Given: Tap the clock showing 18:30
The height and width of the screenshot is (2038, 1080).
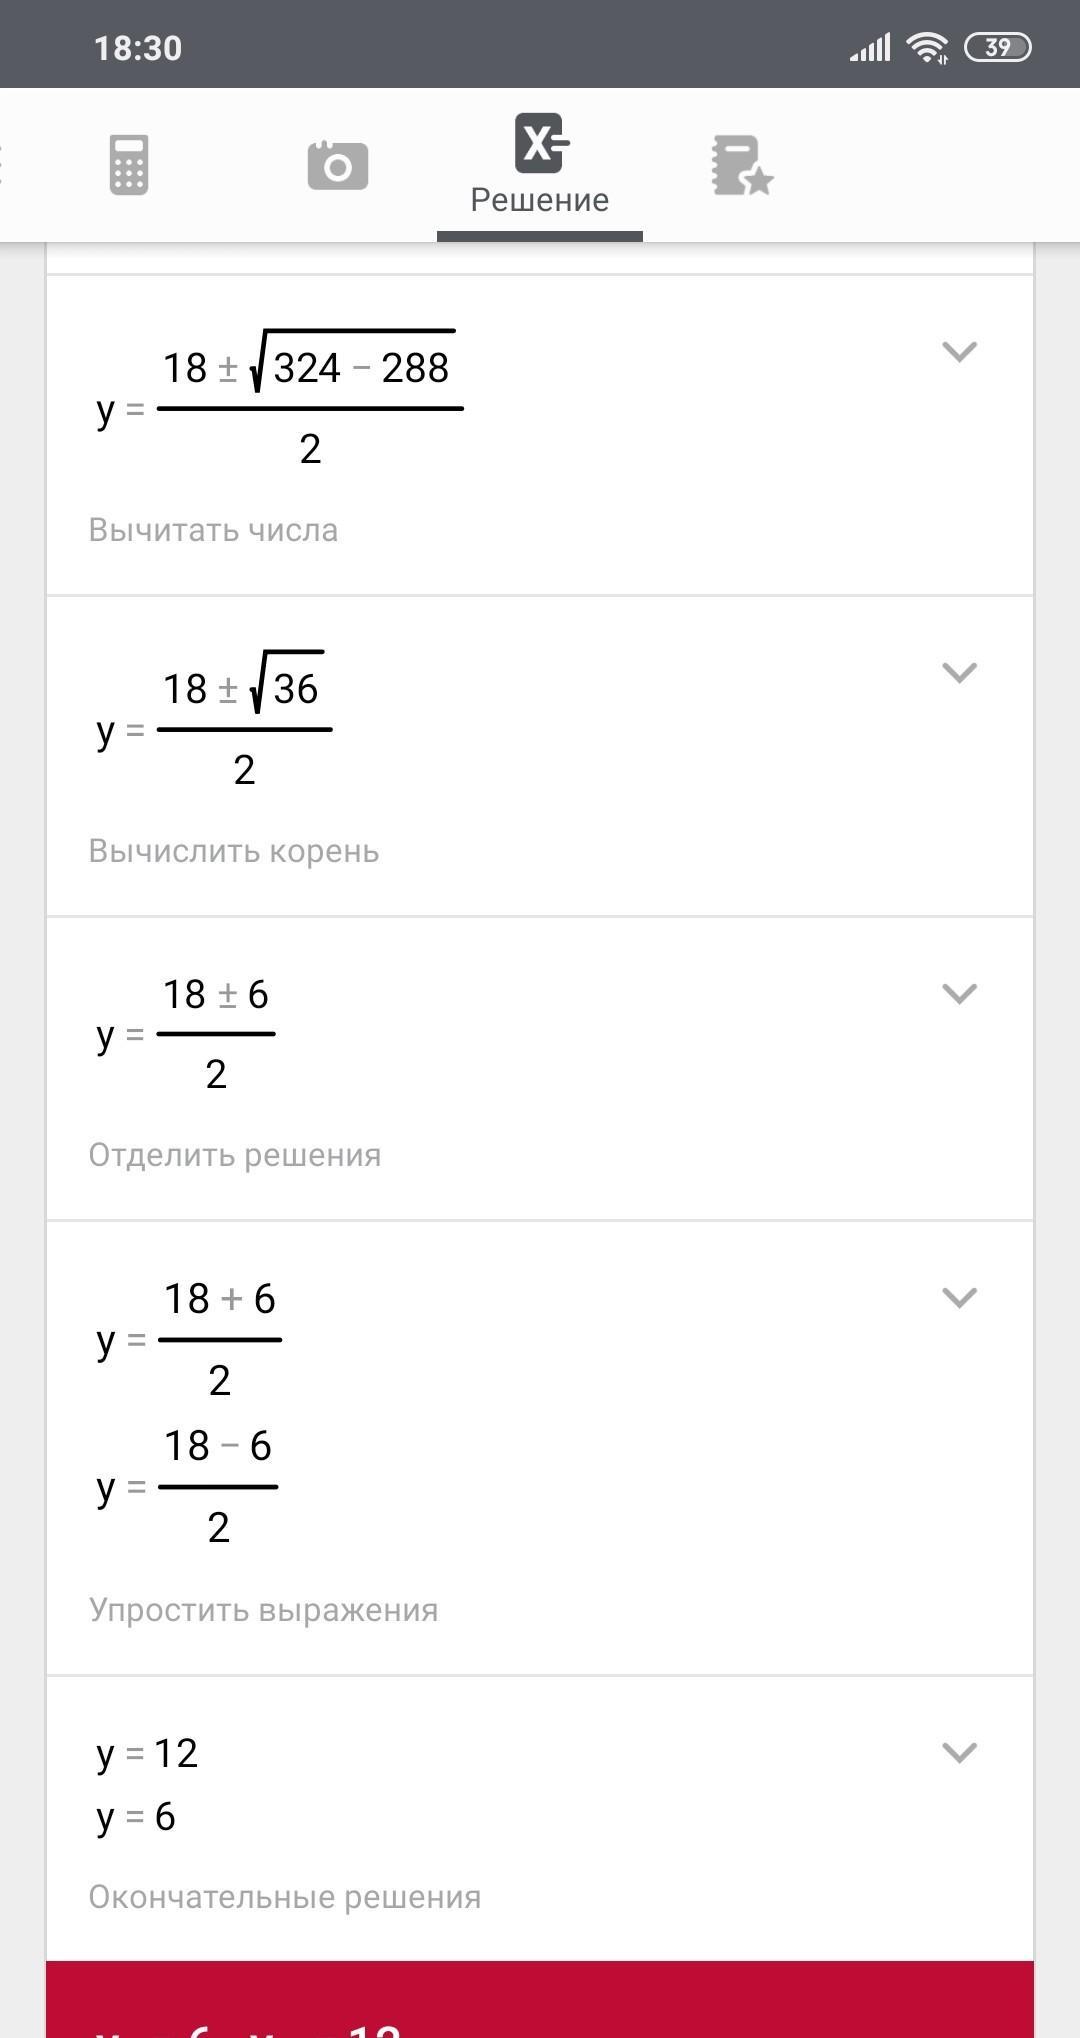Looking at the screenshot, I should click(138, 48).
